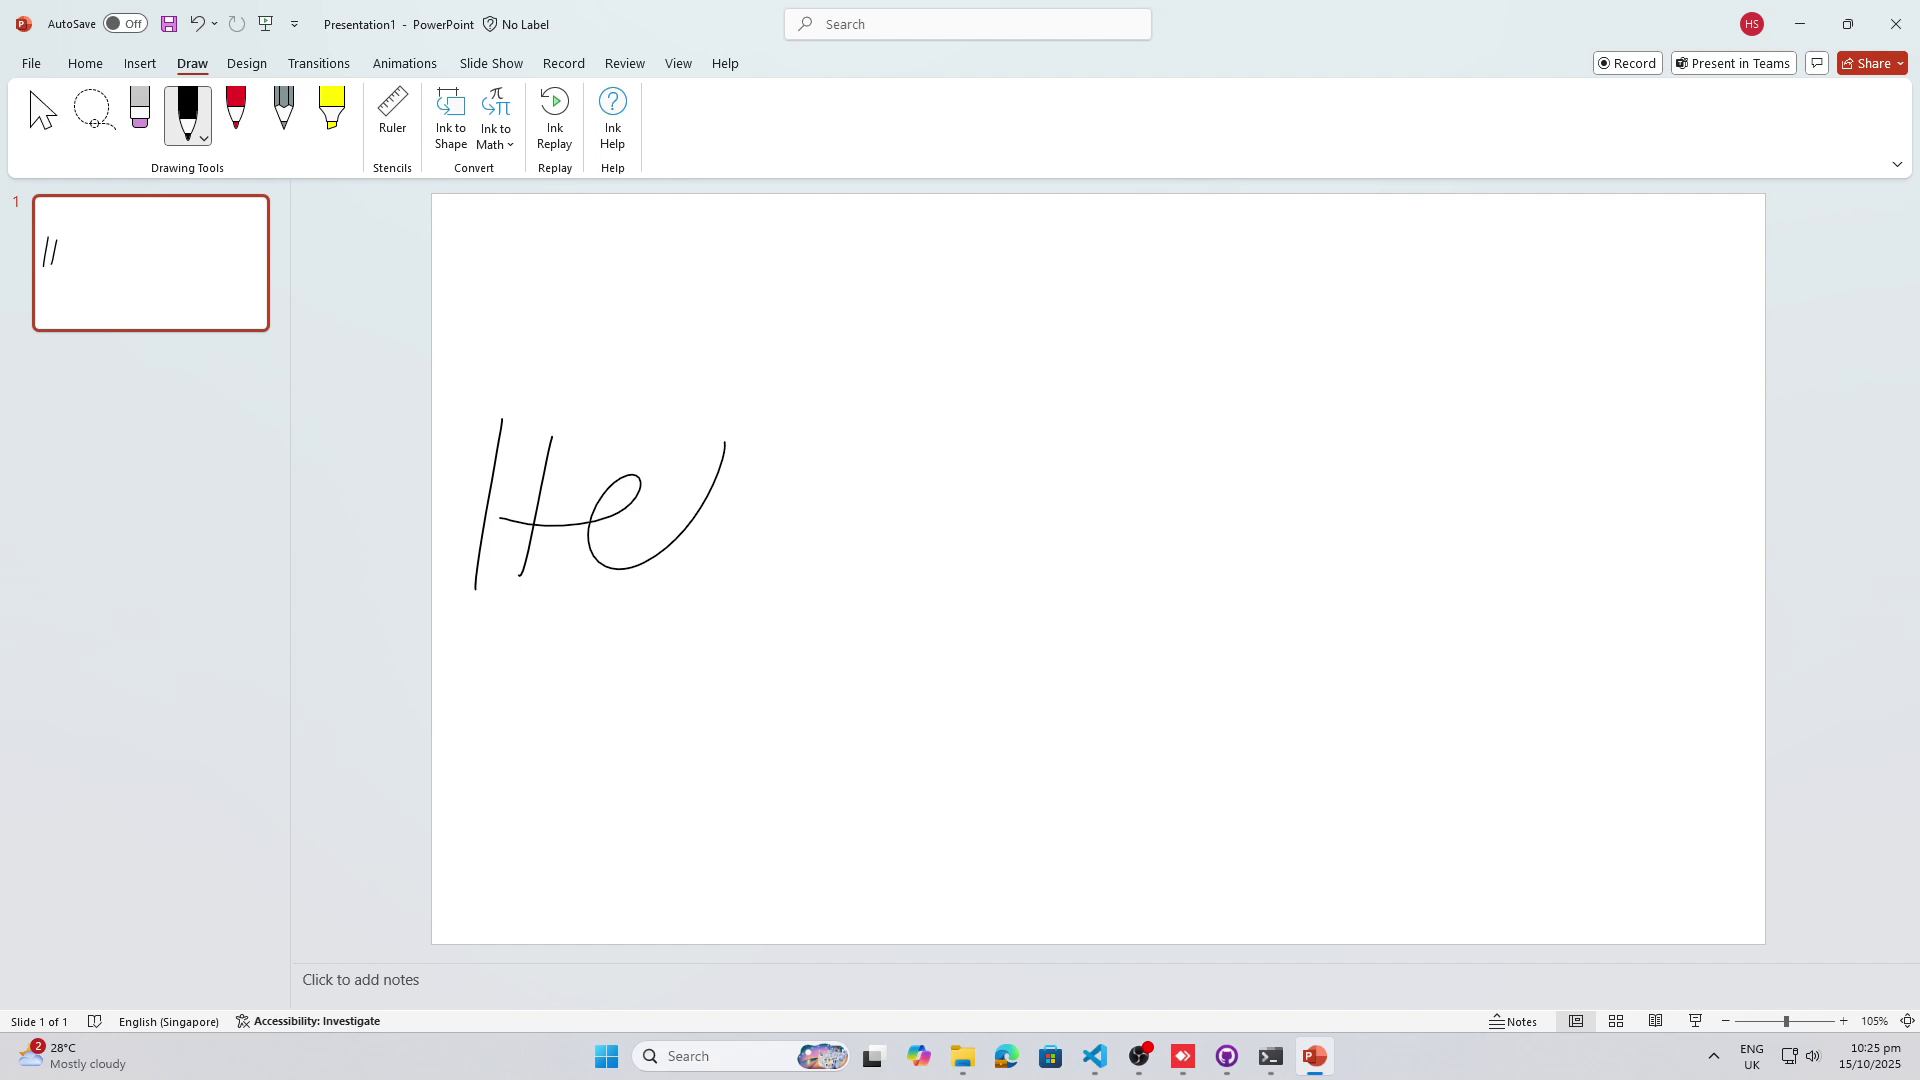Click Ink to Shape
Screen dimensions: 1920x1080
450,118
